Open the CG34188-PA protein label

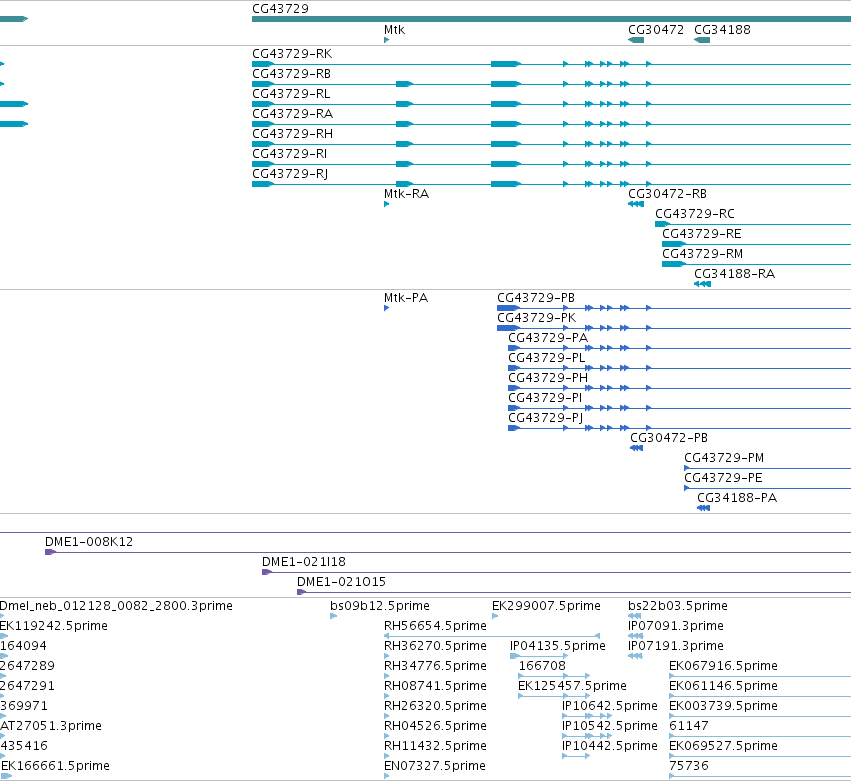(x=737, y=498)
